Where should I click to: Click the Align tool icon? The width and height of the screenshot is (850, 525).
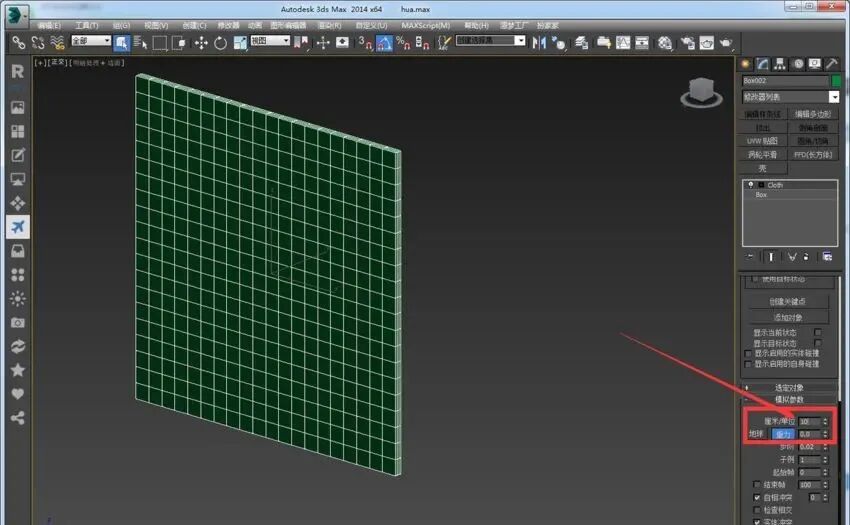[x=558, y=43]
